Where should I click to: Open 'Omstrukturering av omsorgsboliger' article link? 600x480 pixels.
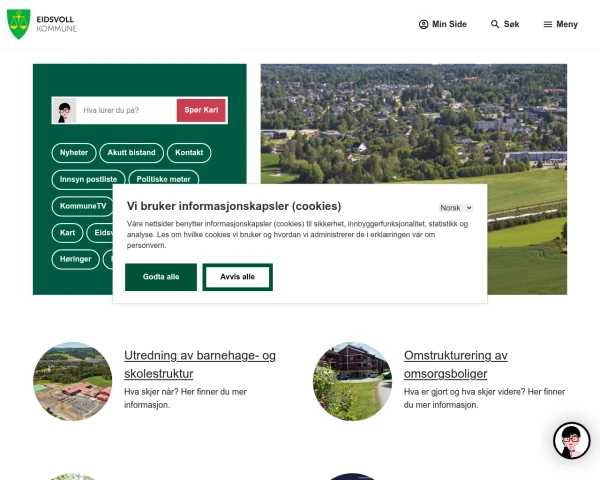(x=456, y=364)
